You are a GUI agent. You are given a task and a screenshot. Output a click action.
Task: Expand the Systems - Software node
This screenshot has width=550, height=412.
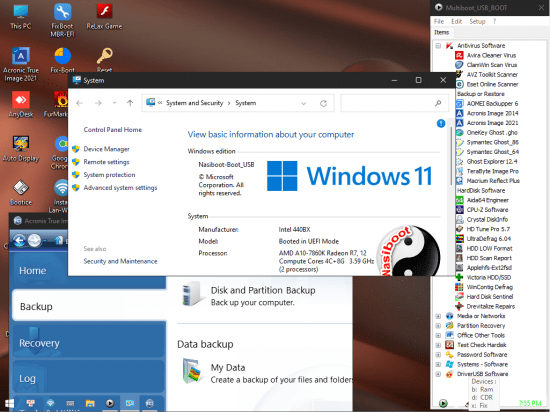tap(438, 364)
